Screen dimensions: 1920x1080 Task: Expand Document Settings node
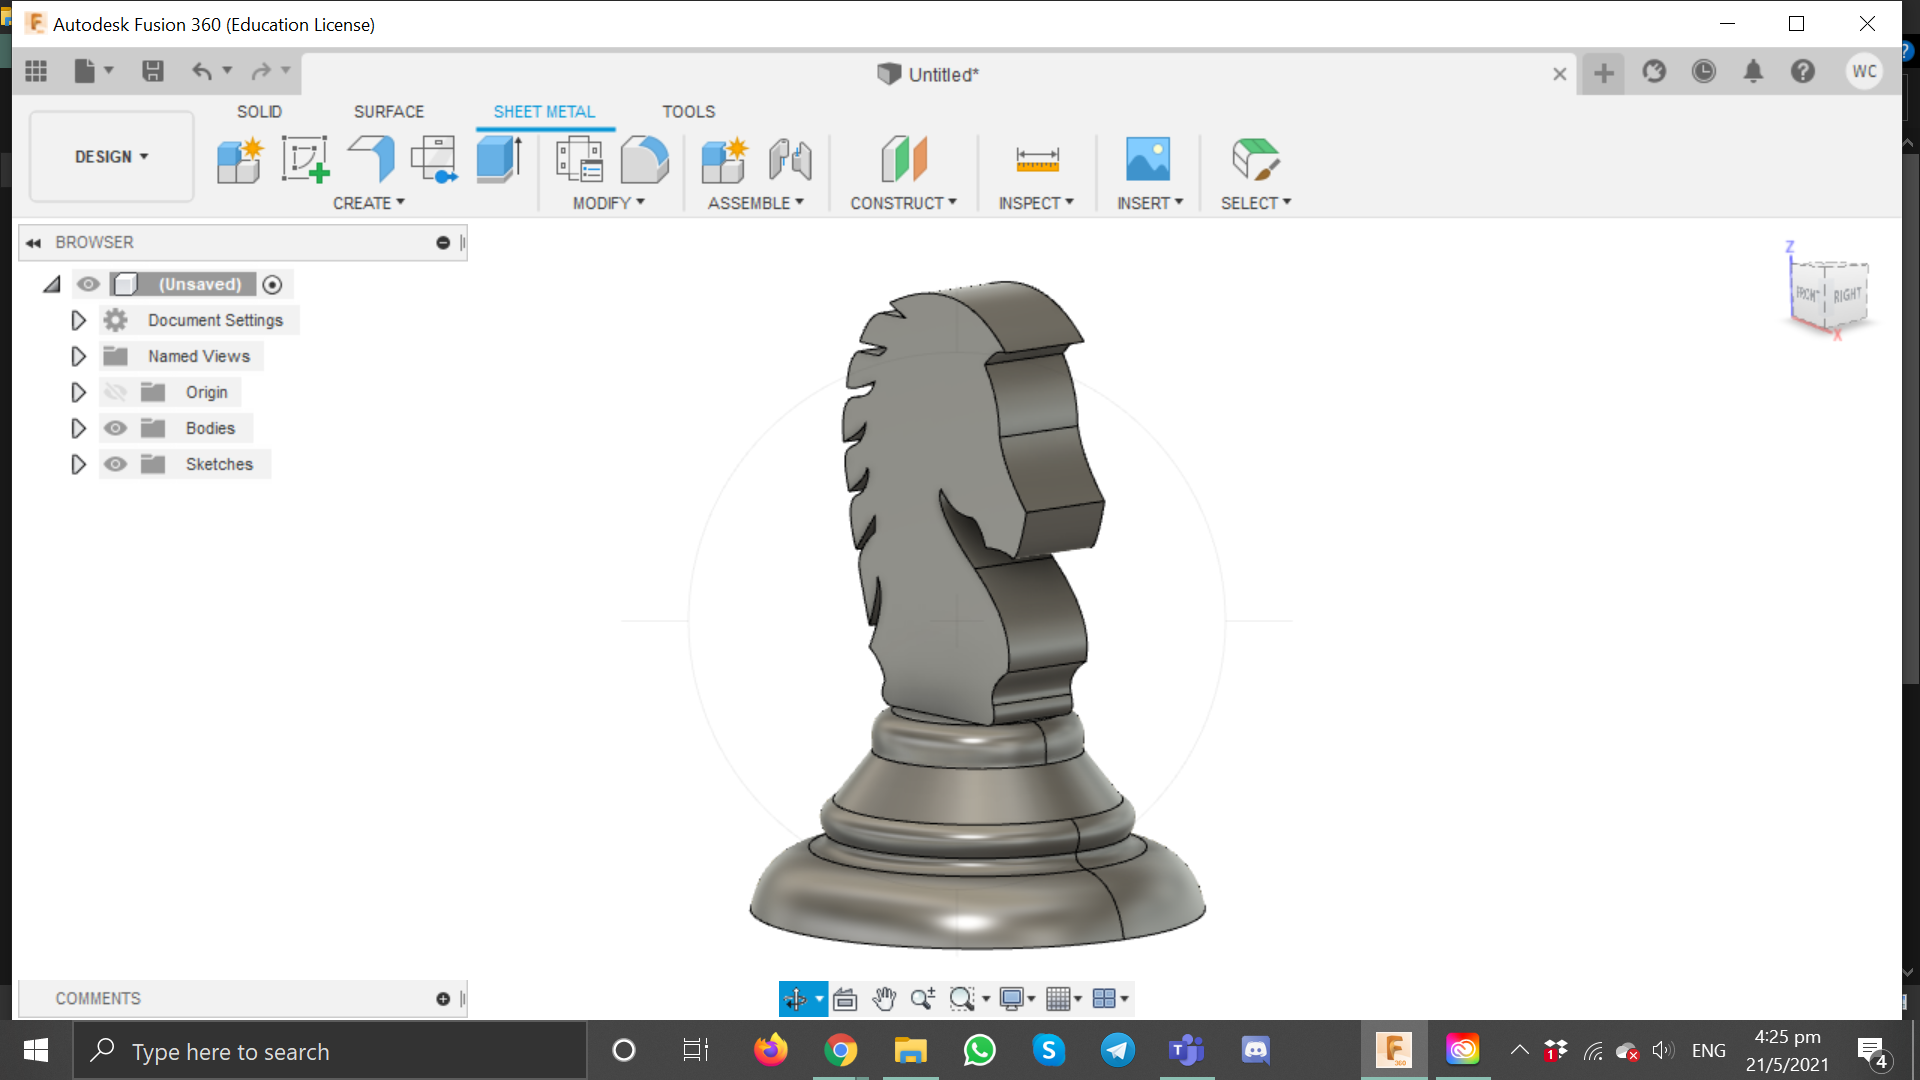[x=78, y=320]
